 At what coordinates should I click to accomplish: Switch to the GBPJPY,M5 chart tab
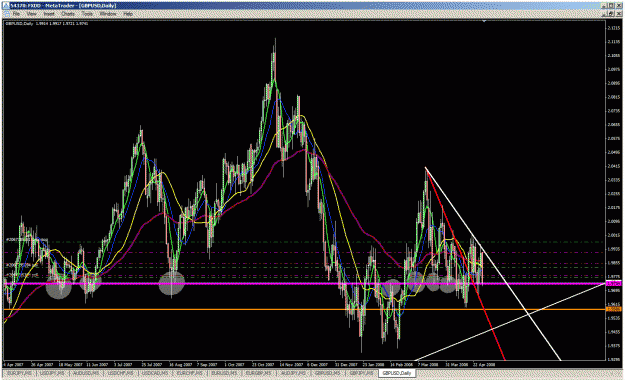pyautogui.click(x=362, y=373)
